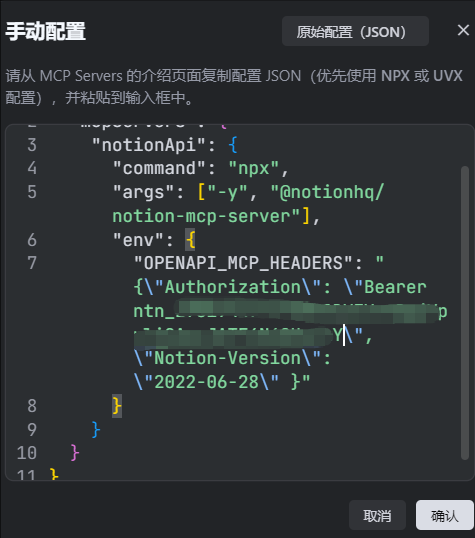The width and height of the screenshot is (475, 538).
Task: Close the 手动配置 dialog with the X icon
Action: pos(463,30)
